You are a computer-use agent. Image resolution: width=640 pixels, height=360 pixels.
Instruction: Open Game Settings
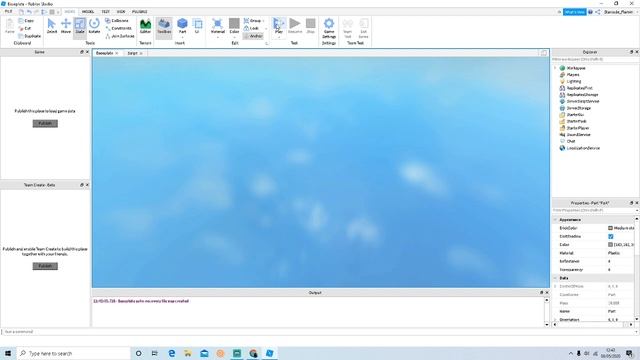click(329, 28)
